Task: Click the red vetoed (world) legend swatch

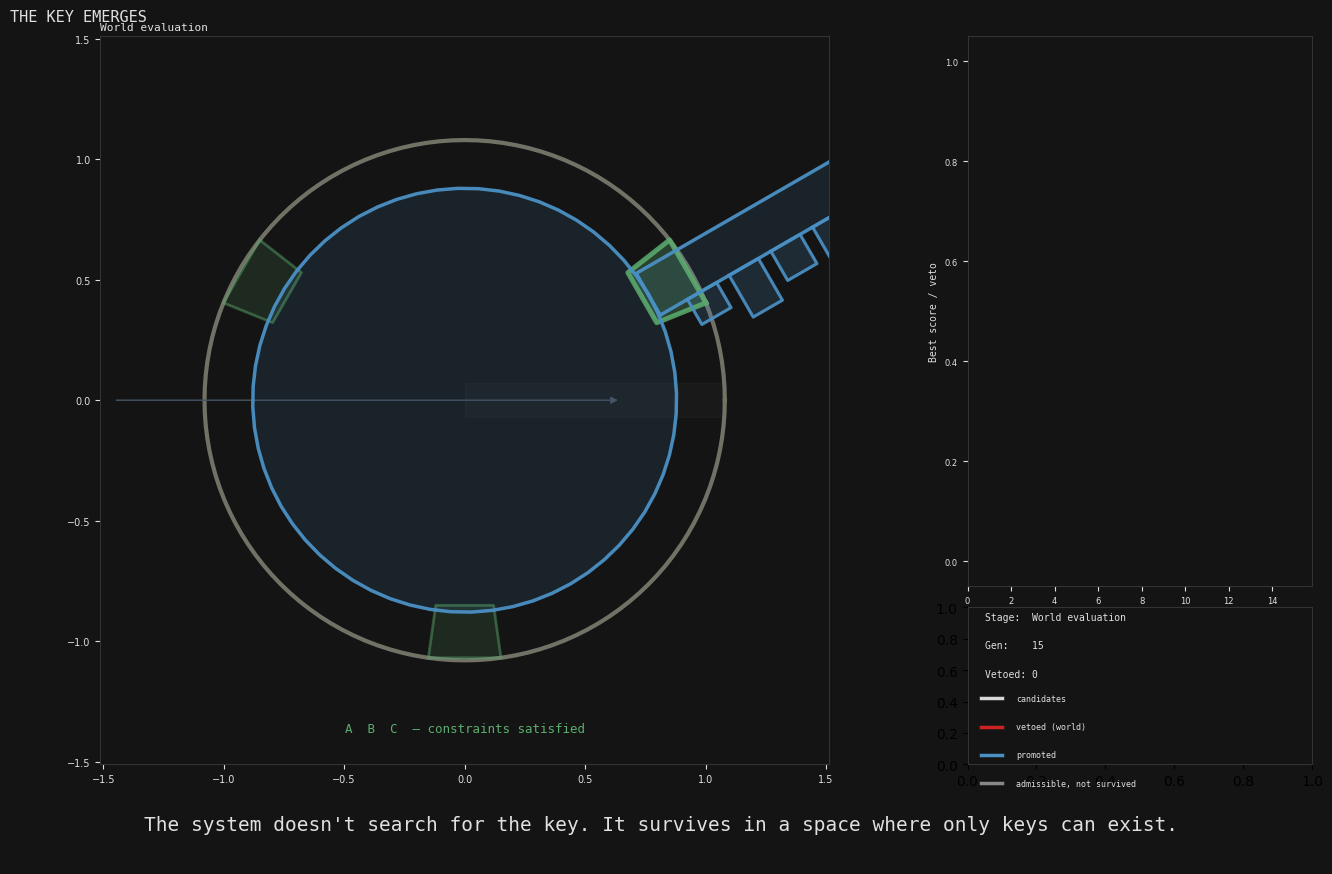Action: [991, 727]
